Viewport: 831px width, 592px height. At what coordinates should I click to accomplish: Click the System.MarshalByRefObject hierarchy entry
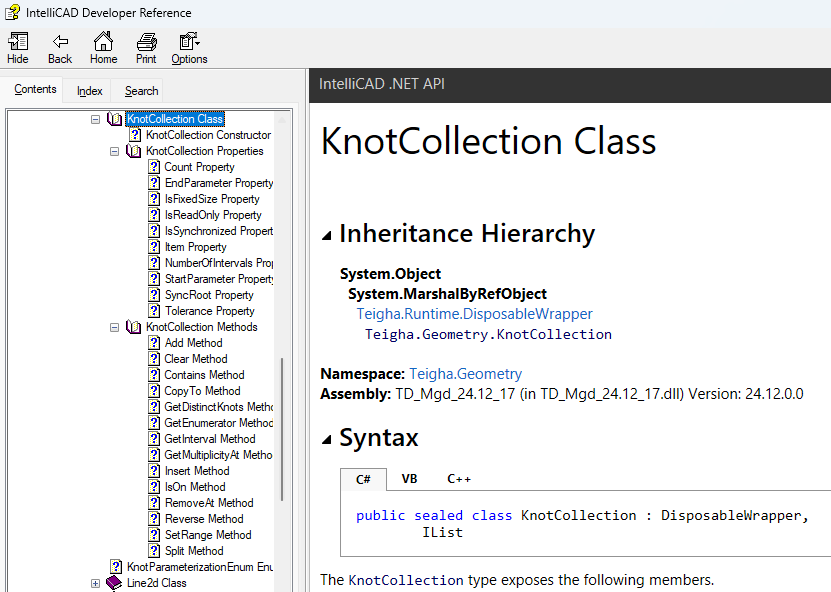tap(447, 294)
